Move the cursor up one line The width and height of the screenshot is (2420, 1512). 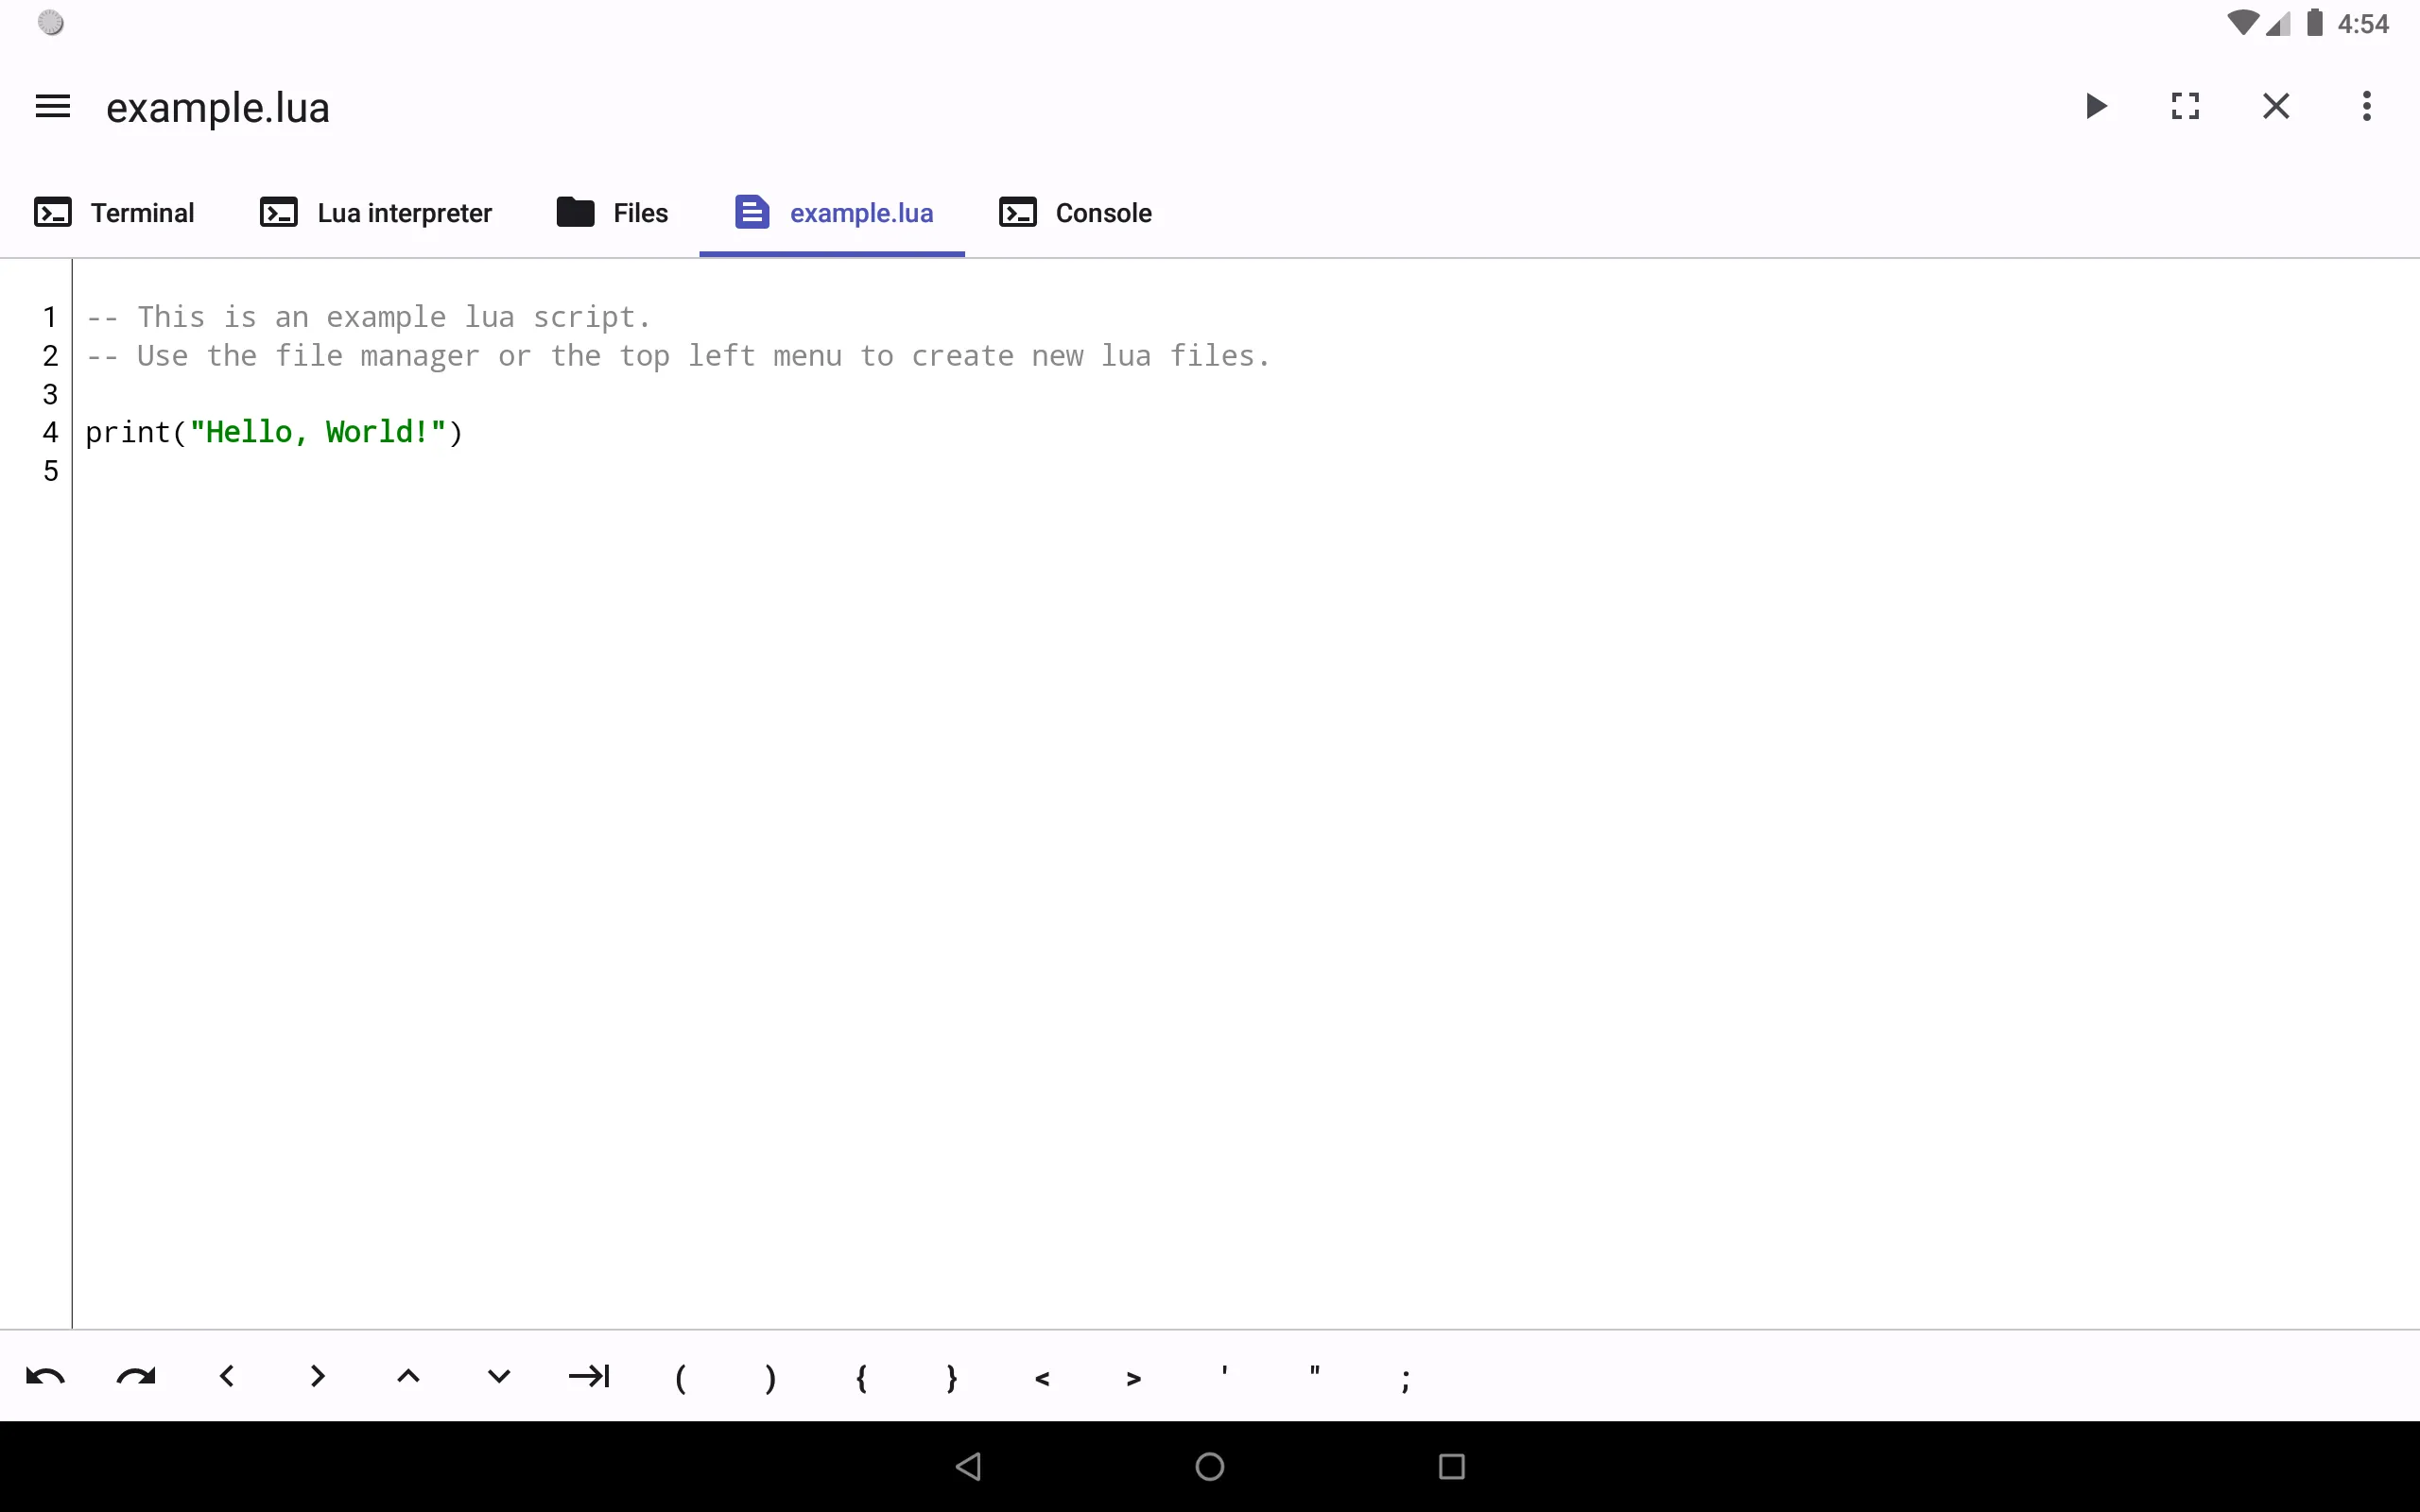click(408, 1376)
